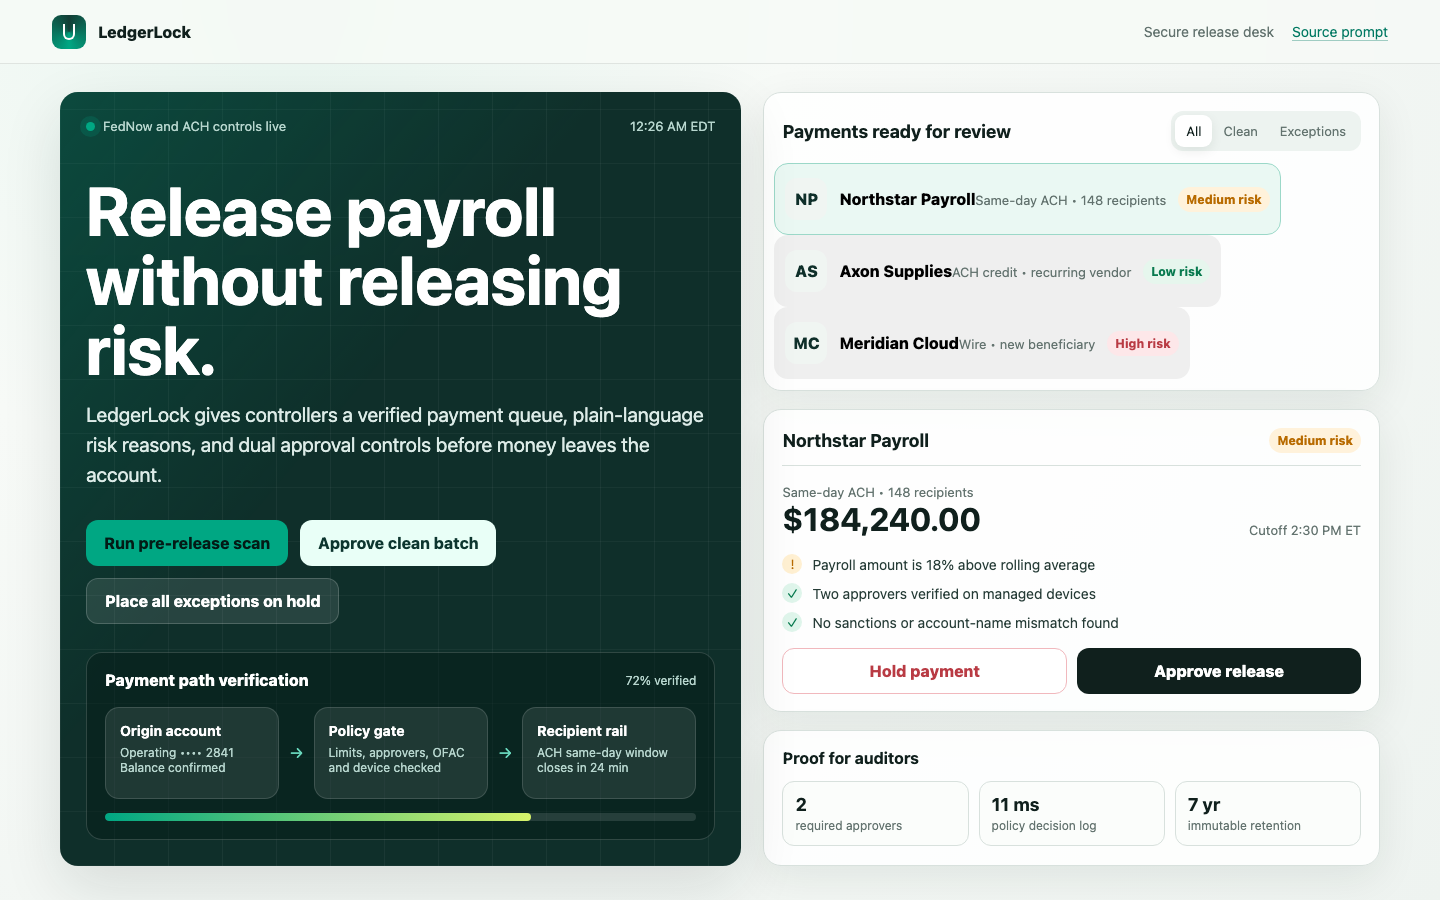Click the 2 required approvers card
The width and height of the screenshot is (1440, 900).
tap(875, 814)
